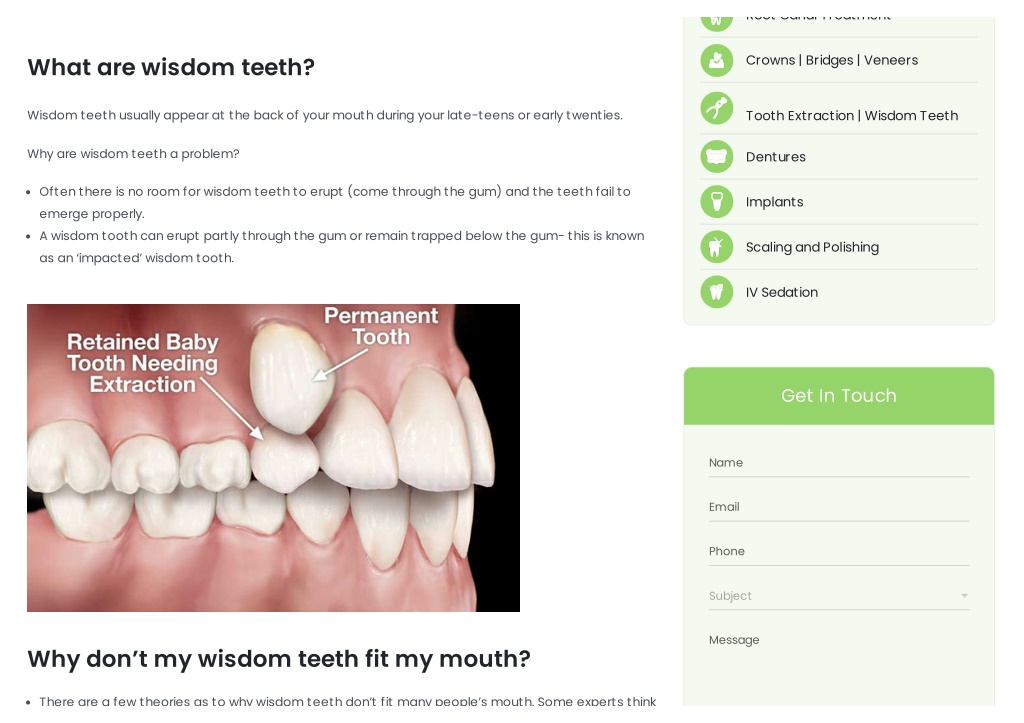Open Crowns | Bridges | Veneers link
The width and height of the screenshot is (1024, 723).
pos(831,60)
